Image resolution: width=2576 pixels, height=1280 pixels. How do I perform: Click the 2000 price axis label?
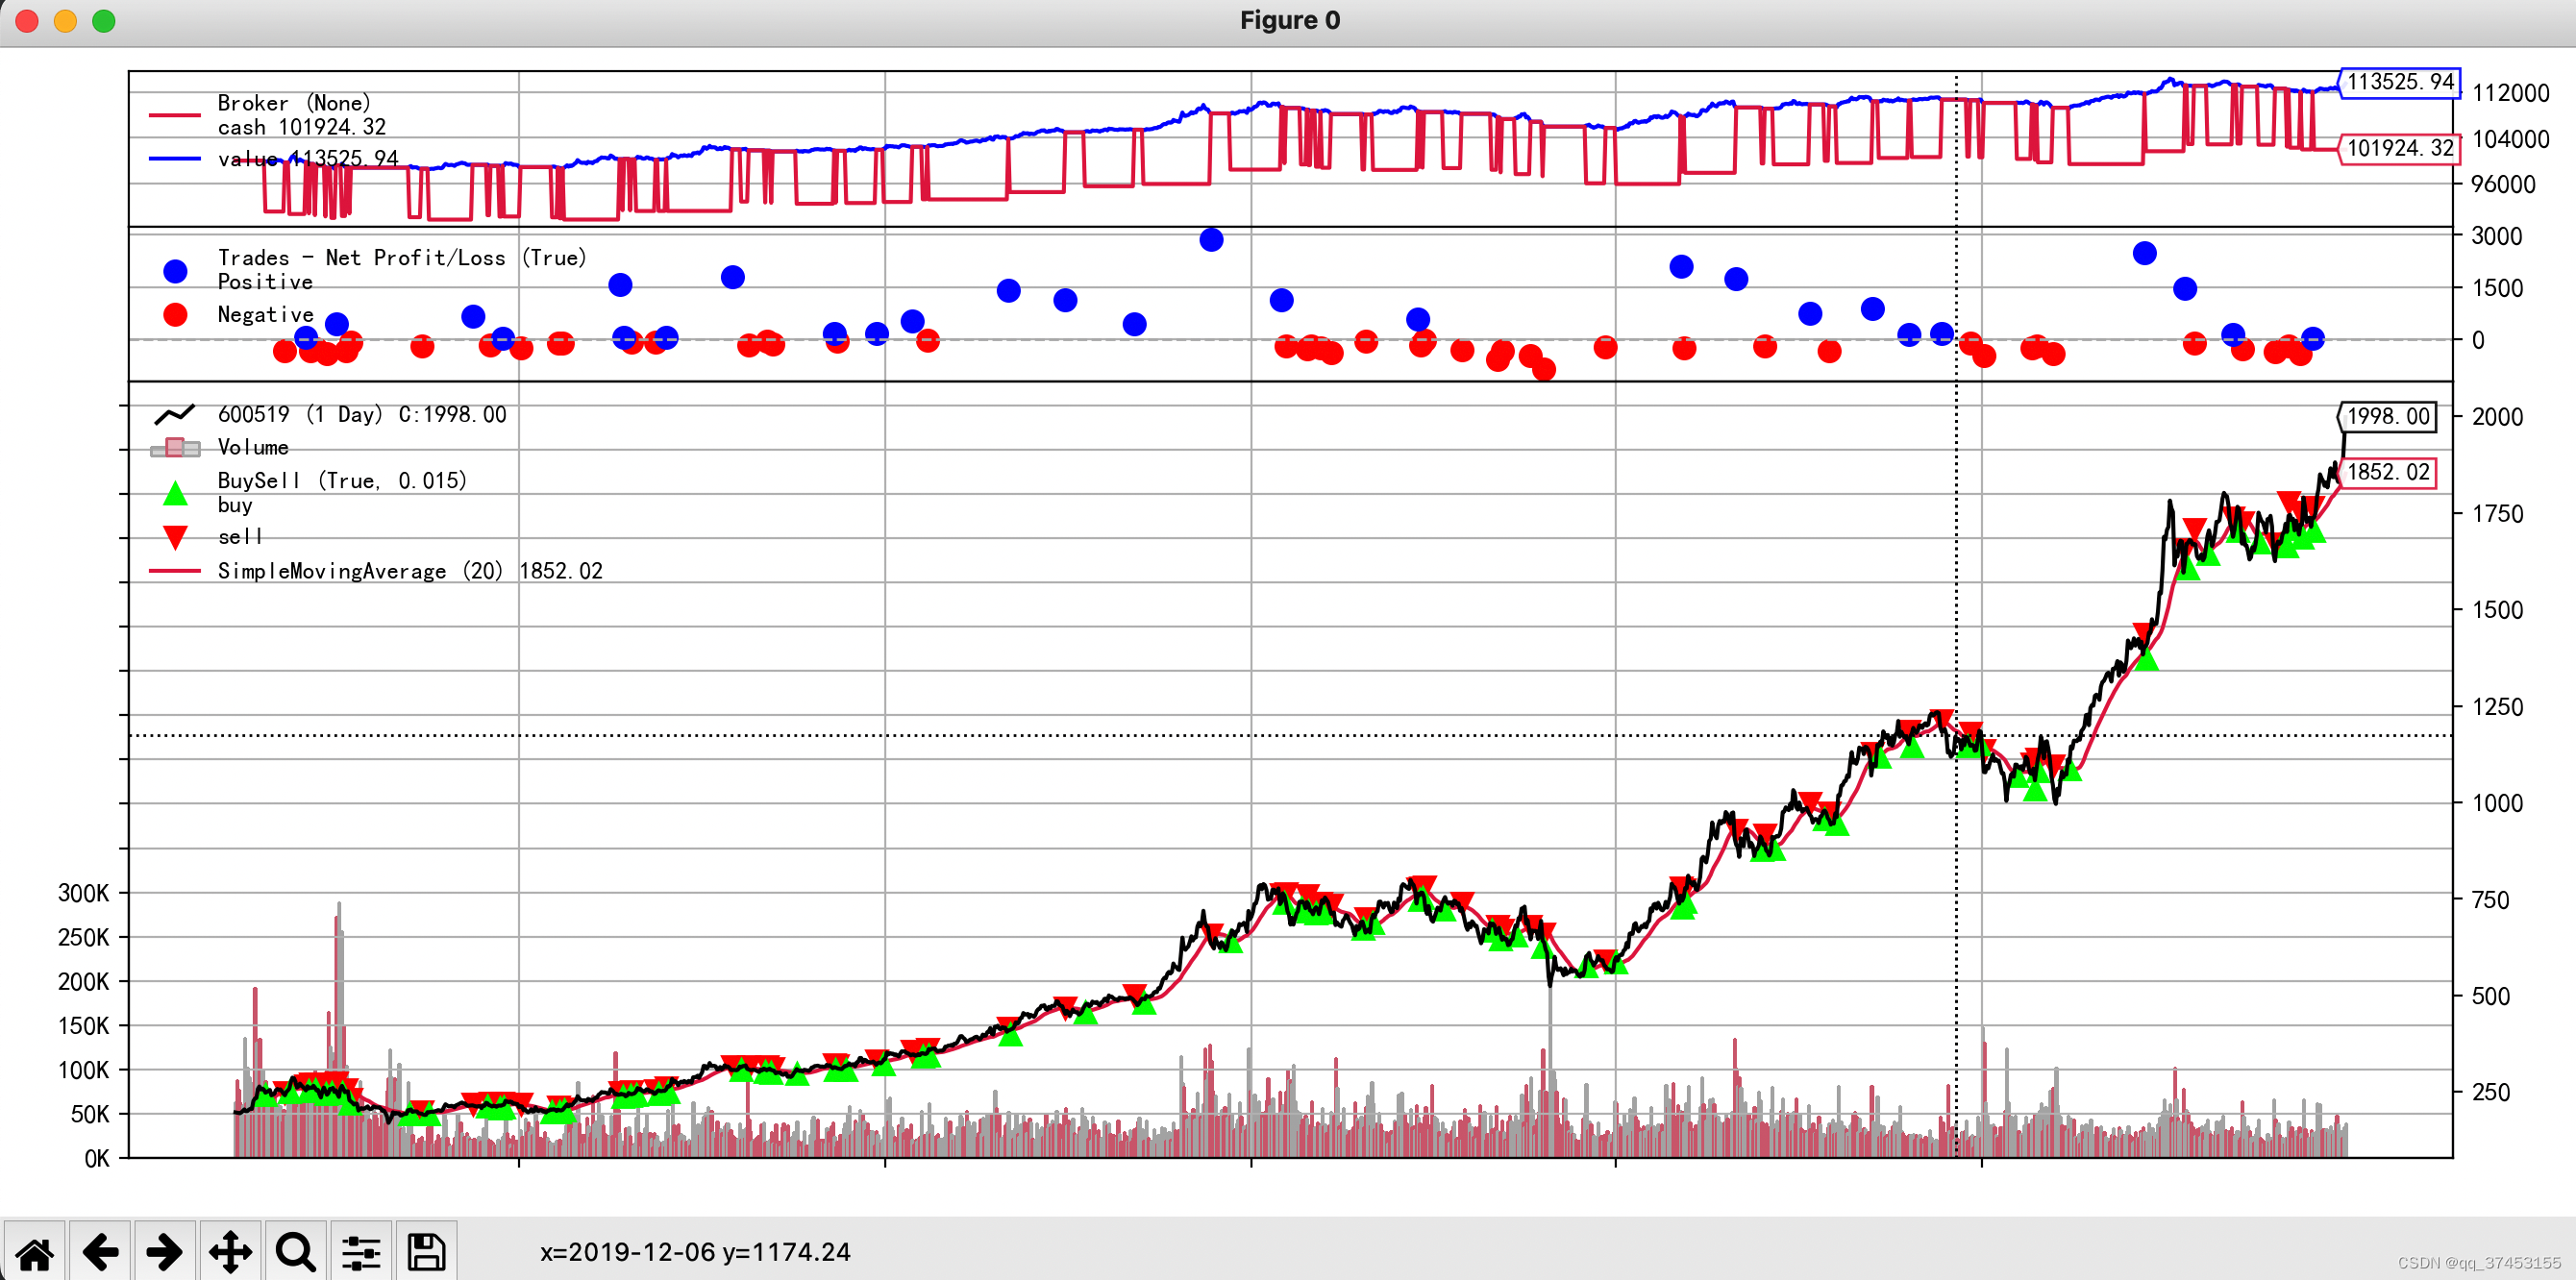pos(2496,417)
